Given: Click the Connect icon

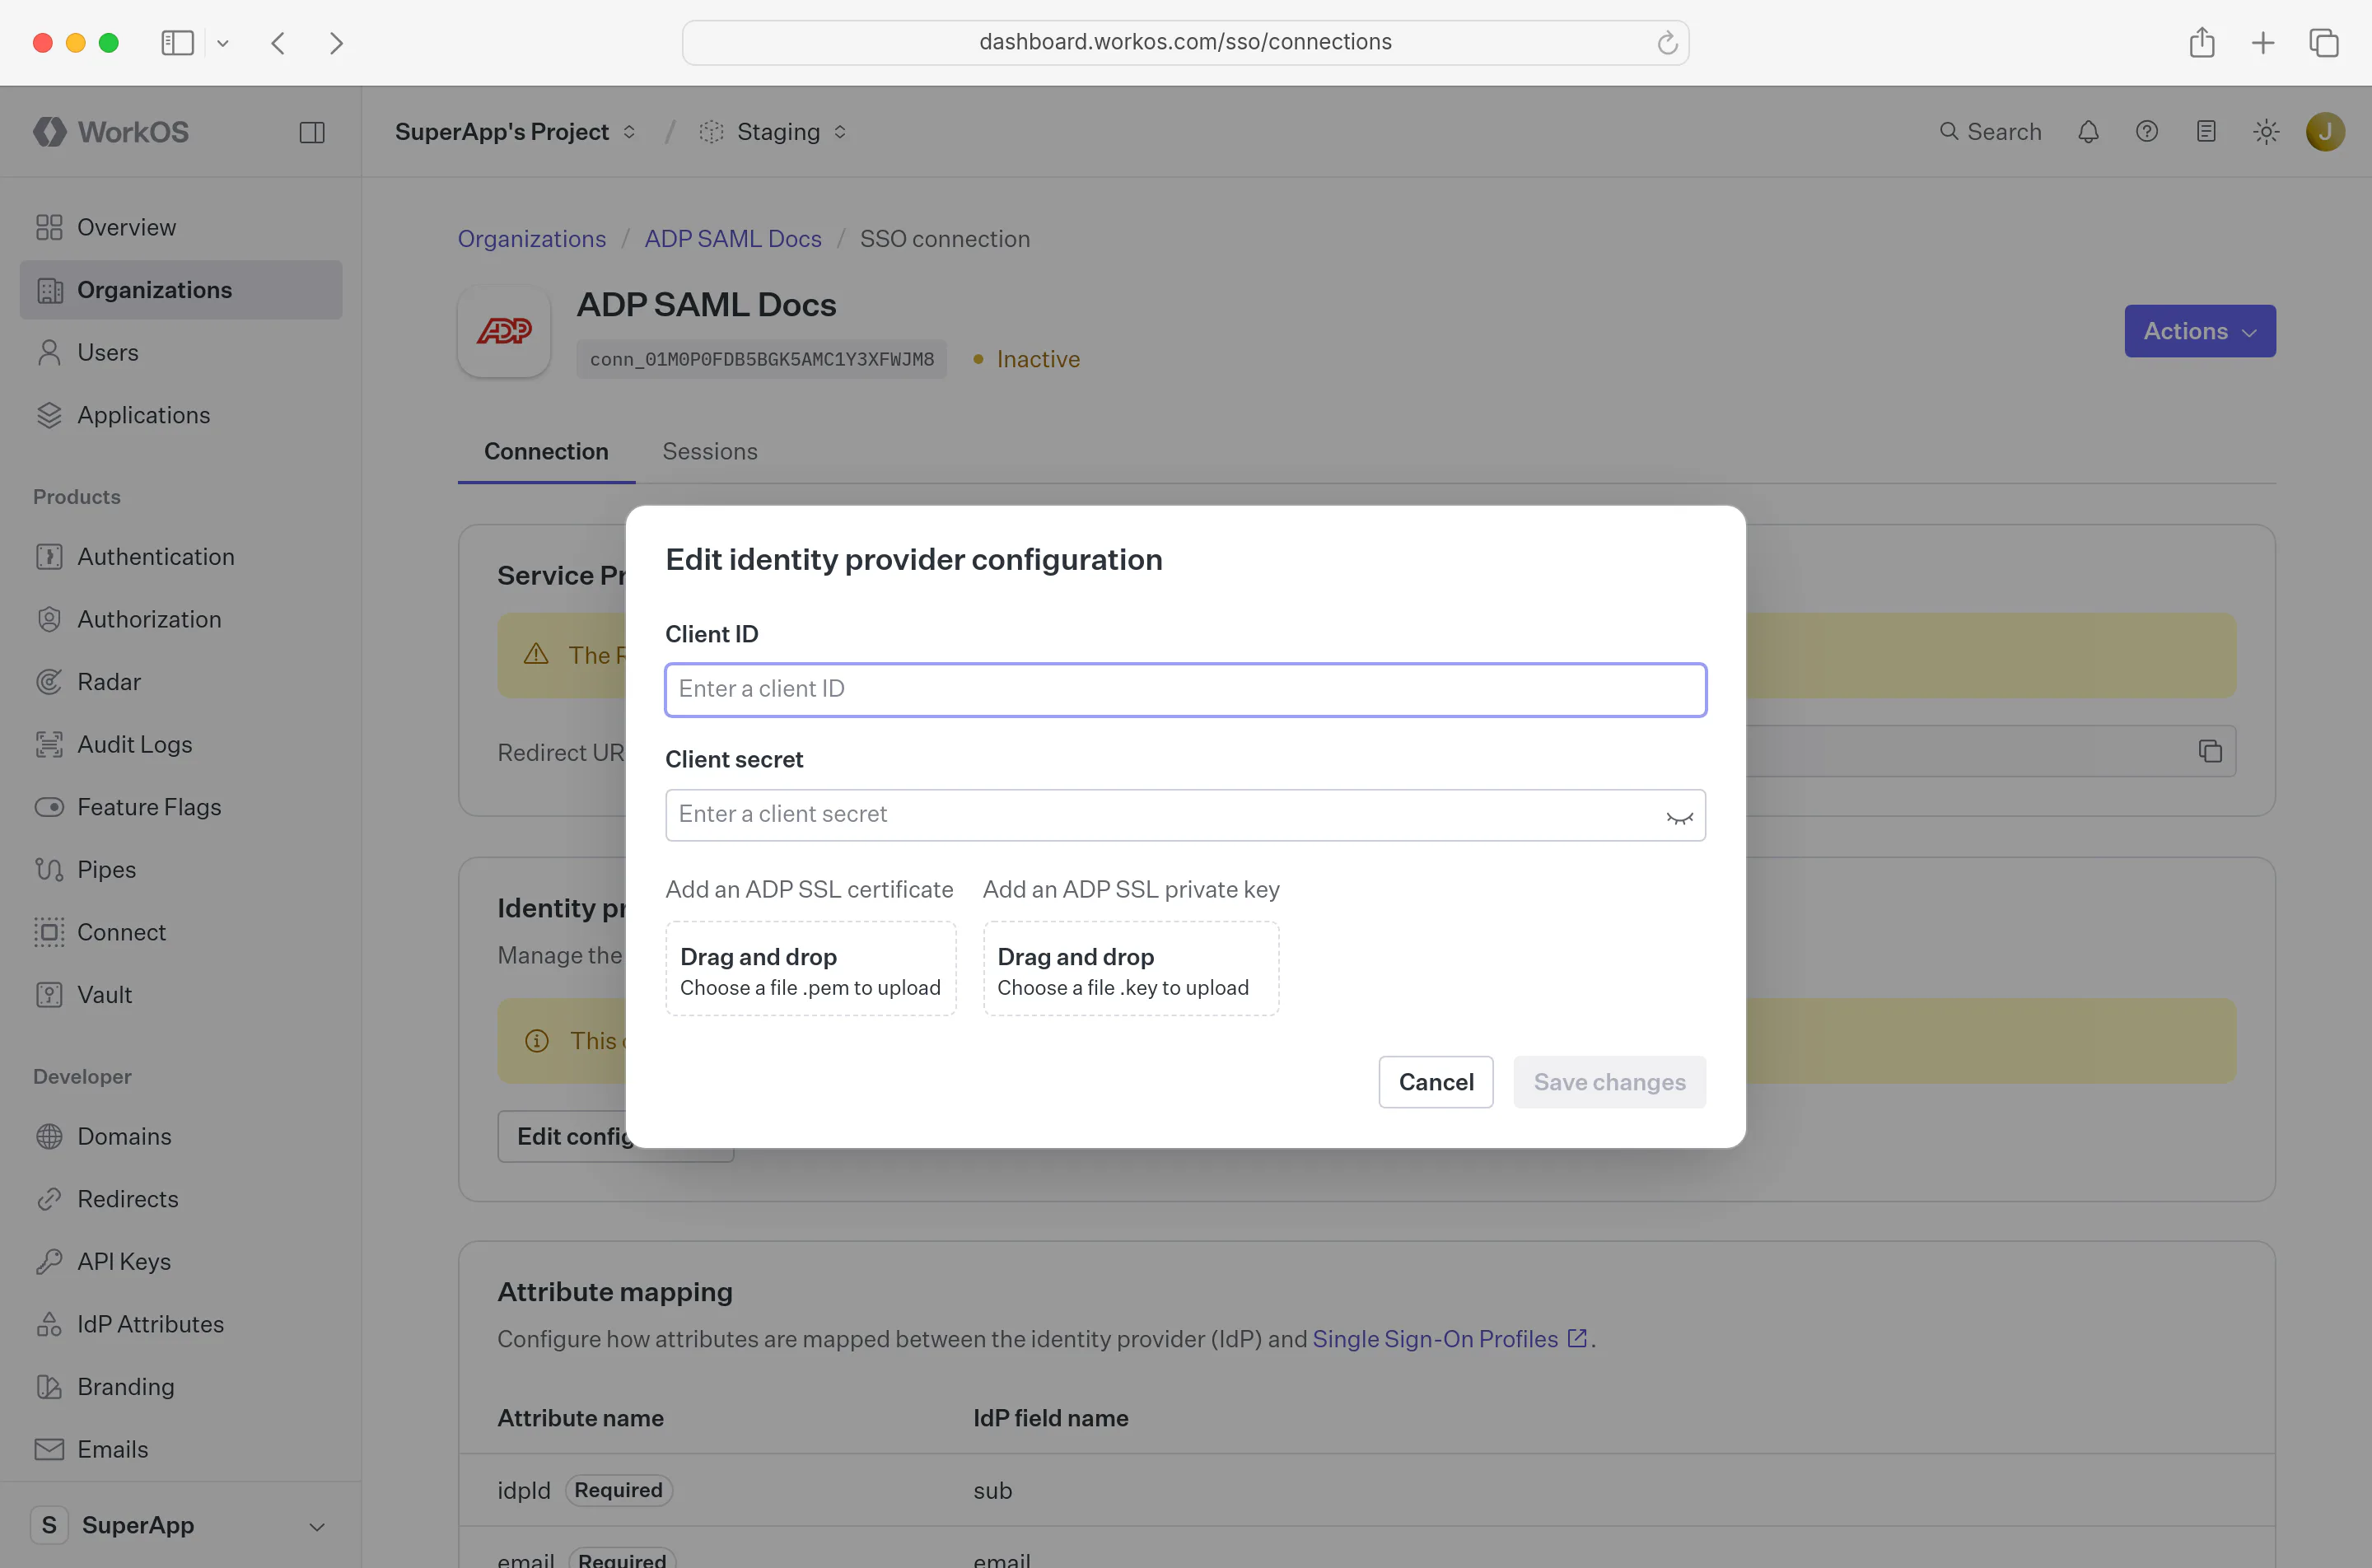Looking at the screenshot, I should click(x=49, y=932).
